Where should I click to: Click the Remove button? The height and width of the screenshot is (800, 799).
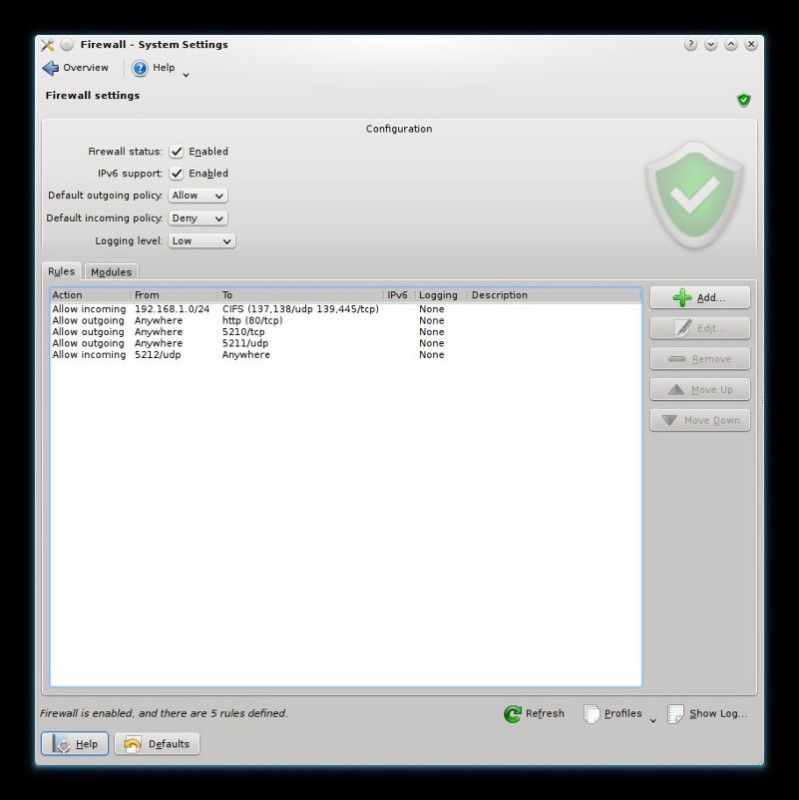[x=700, y=359]
